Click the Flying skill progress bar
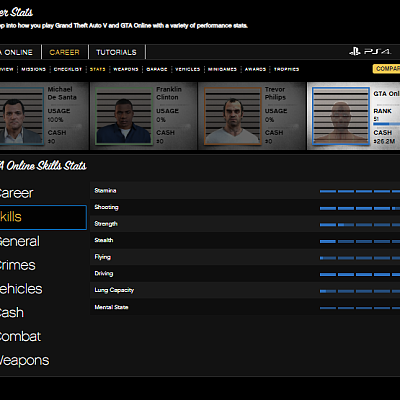 tap(360, 258)
